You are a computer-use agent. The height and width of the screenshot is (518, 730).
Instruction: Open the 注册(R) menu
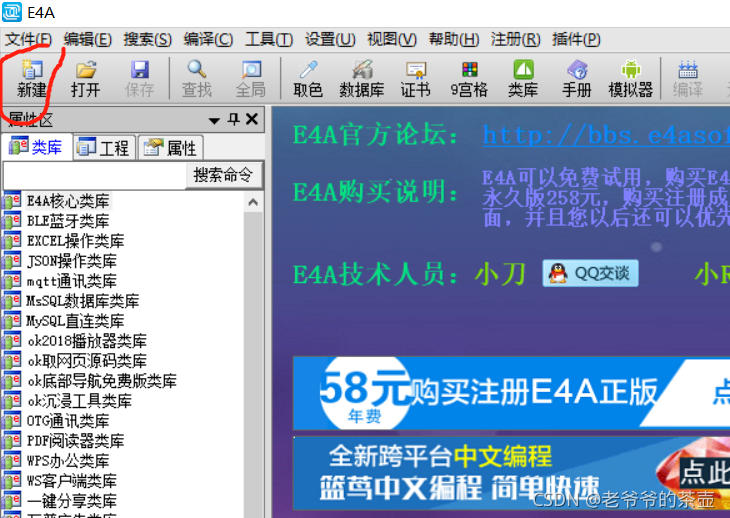[x=515, y=39]
